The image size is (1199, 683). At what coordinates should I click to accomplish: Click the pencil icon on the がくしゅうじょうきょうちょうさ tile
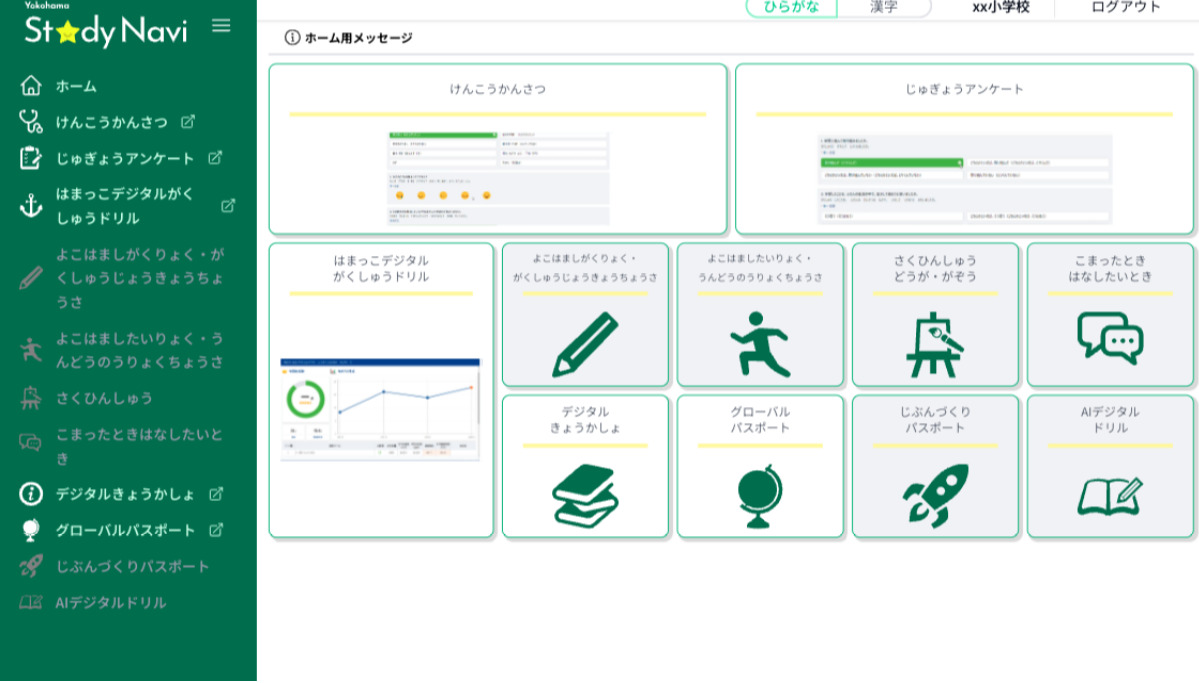[585, 345]
